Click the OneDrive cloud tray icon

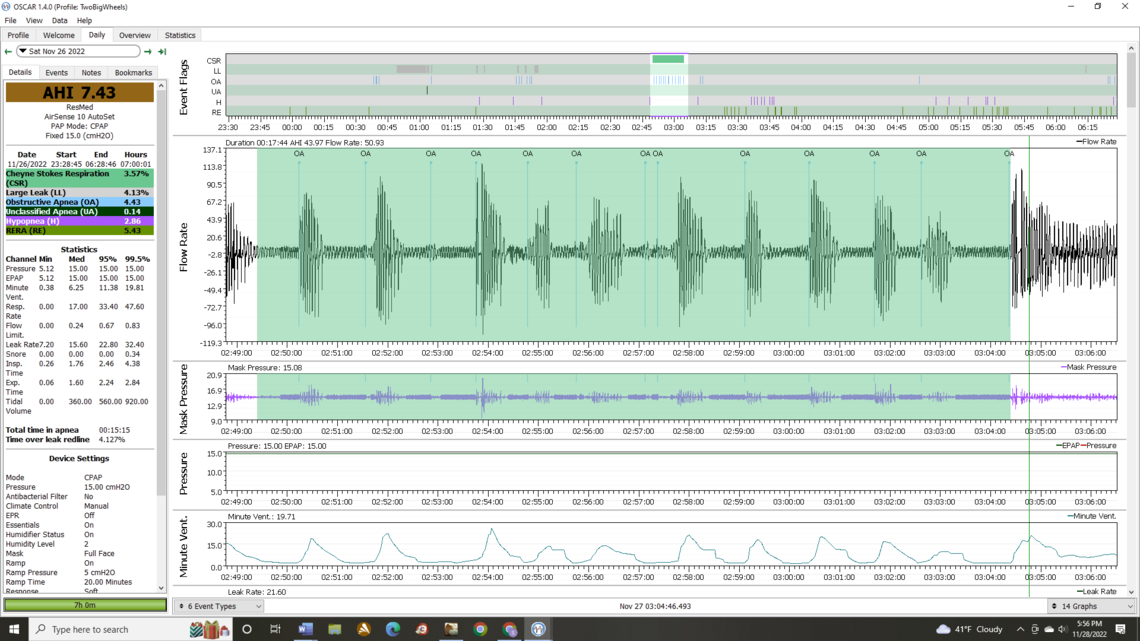pyautogui.click(x=1048, y=629)
